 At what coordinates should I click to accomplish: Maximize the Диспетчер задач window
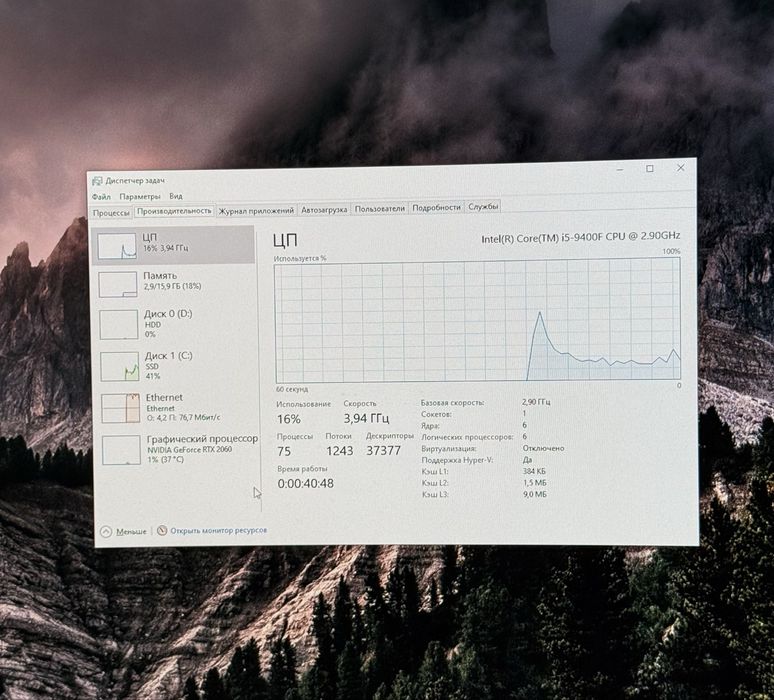tap(650, 169)
